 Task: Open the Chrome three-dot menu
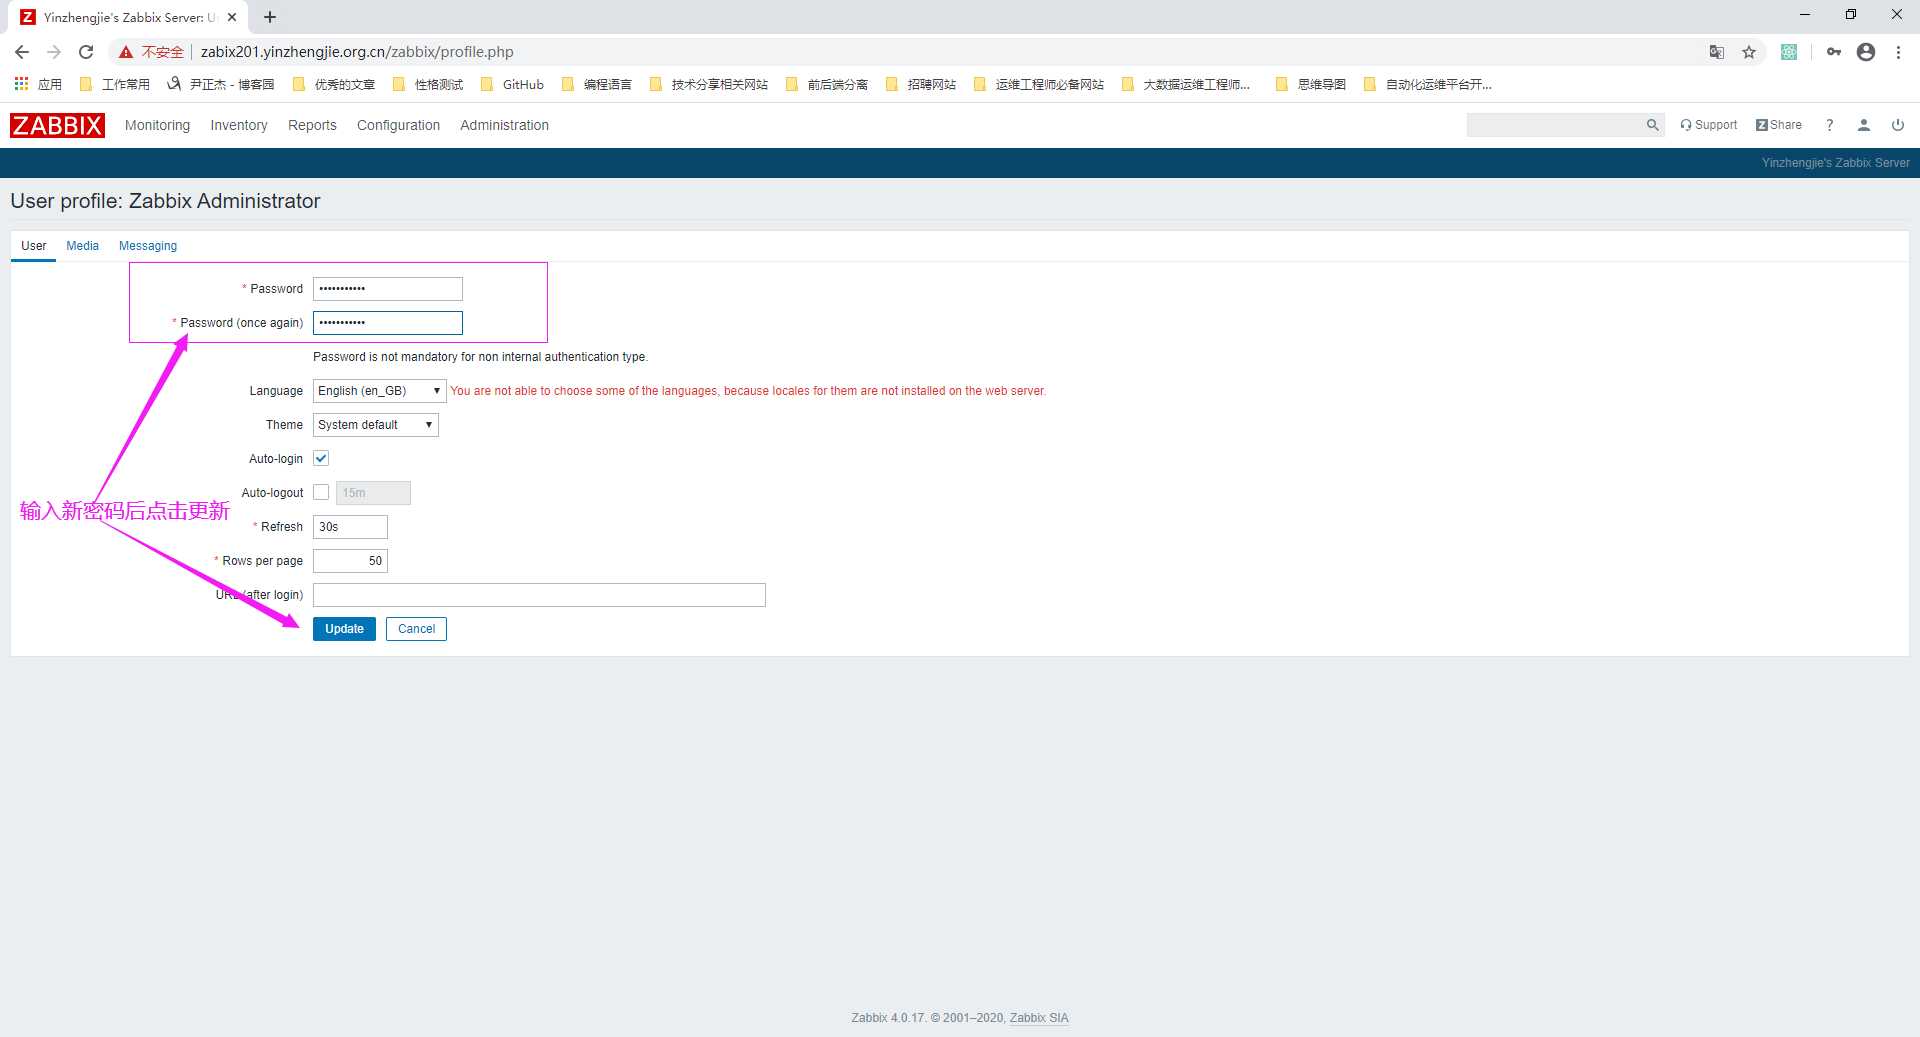pos(1898,52)
